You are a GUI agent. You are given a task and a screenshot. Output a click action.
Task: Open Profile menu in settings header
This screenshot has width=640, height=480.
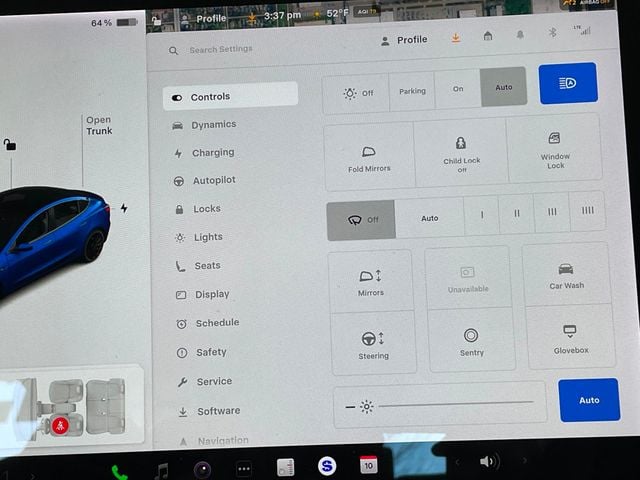[404, 40]
